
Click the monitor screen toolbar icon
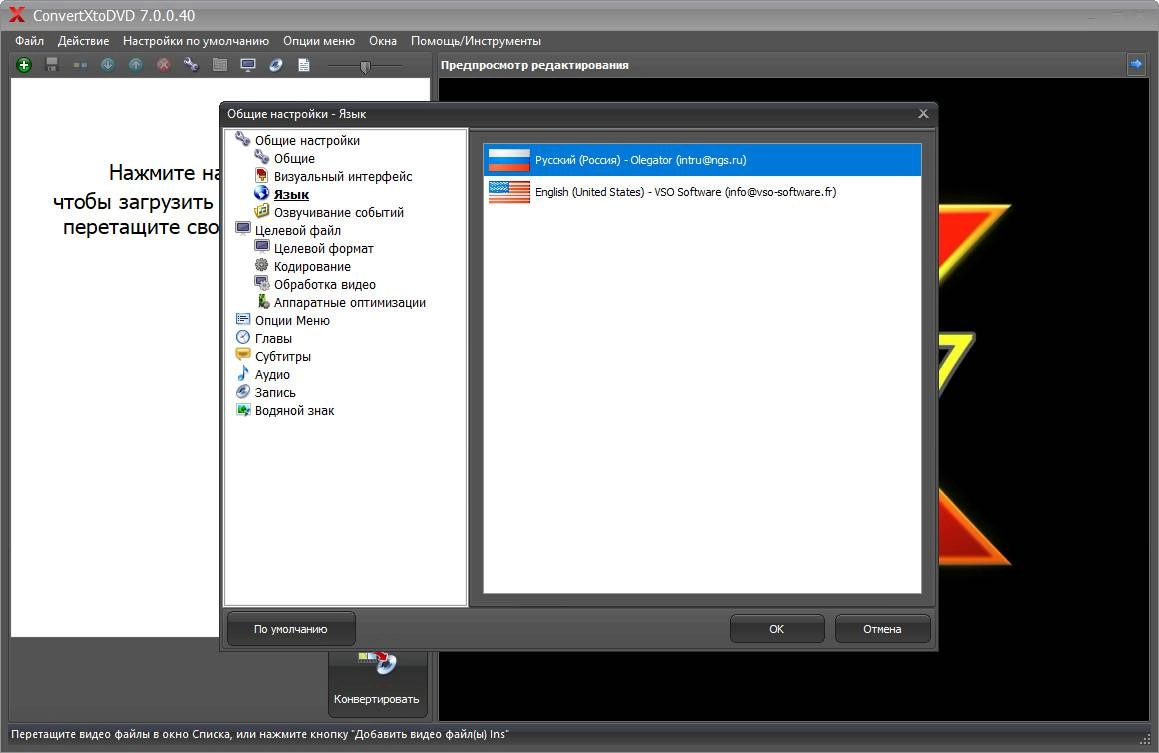(248, 65)
